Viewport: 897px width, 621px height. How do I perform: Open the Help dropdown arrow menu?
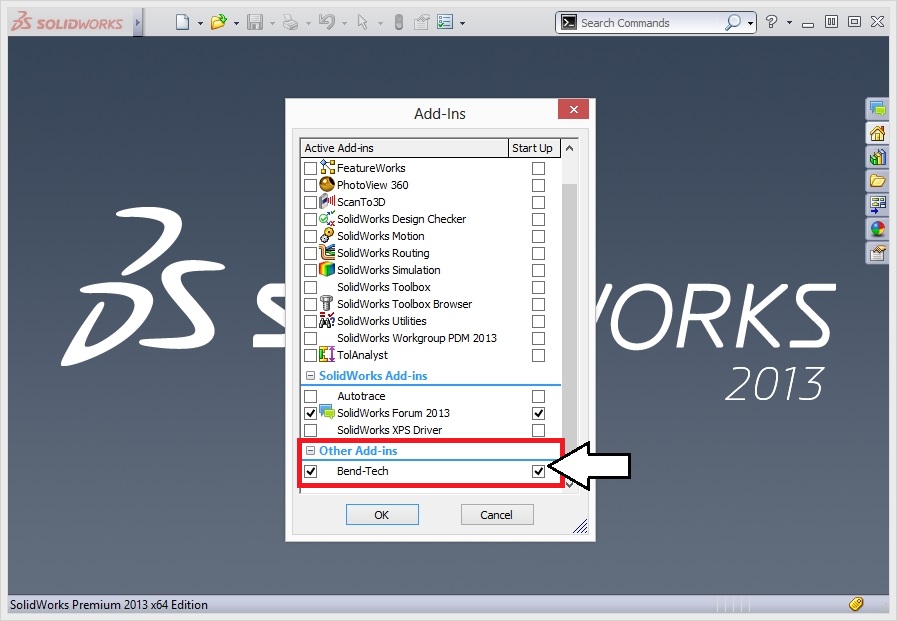click(789, 23)
